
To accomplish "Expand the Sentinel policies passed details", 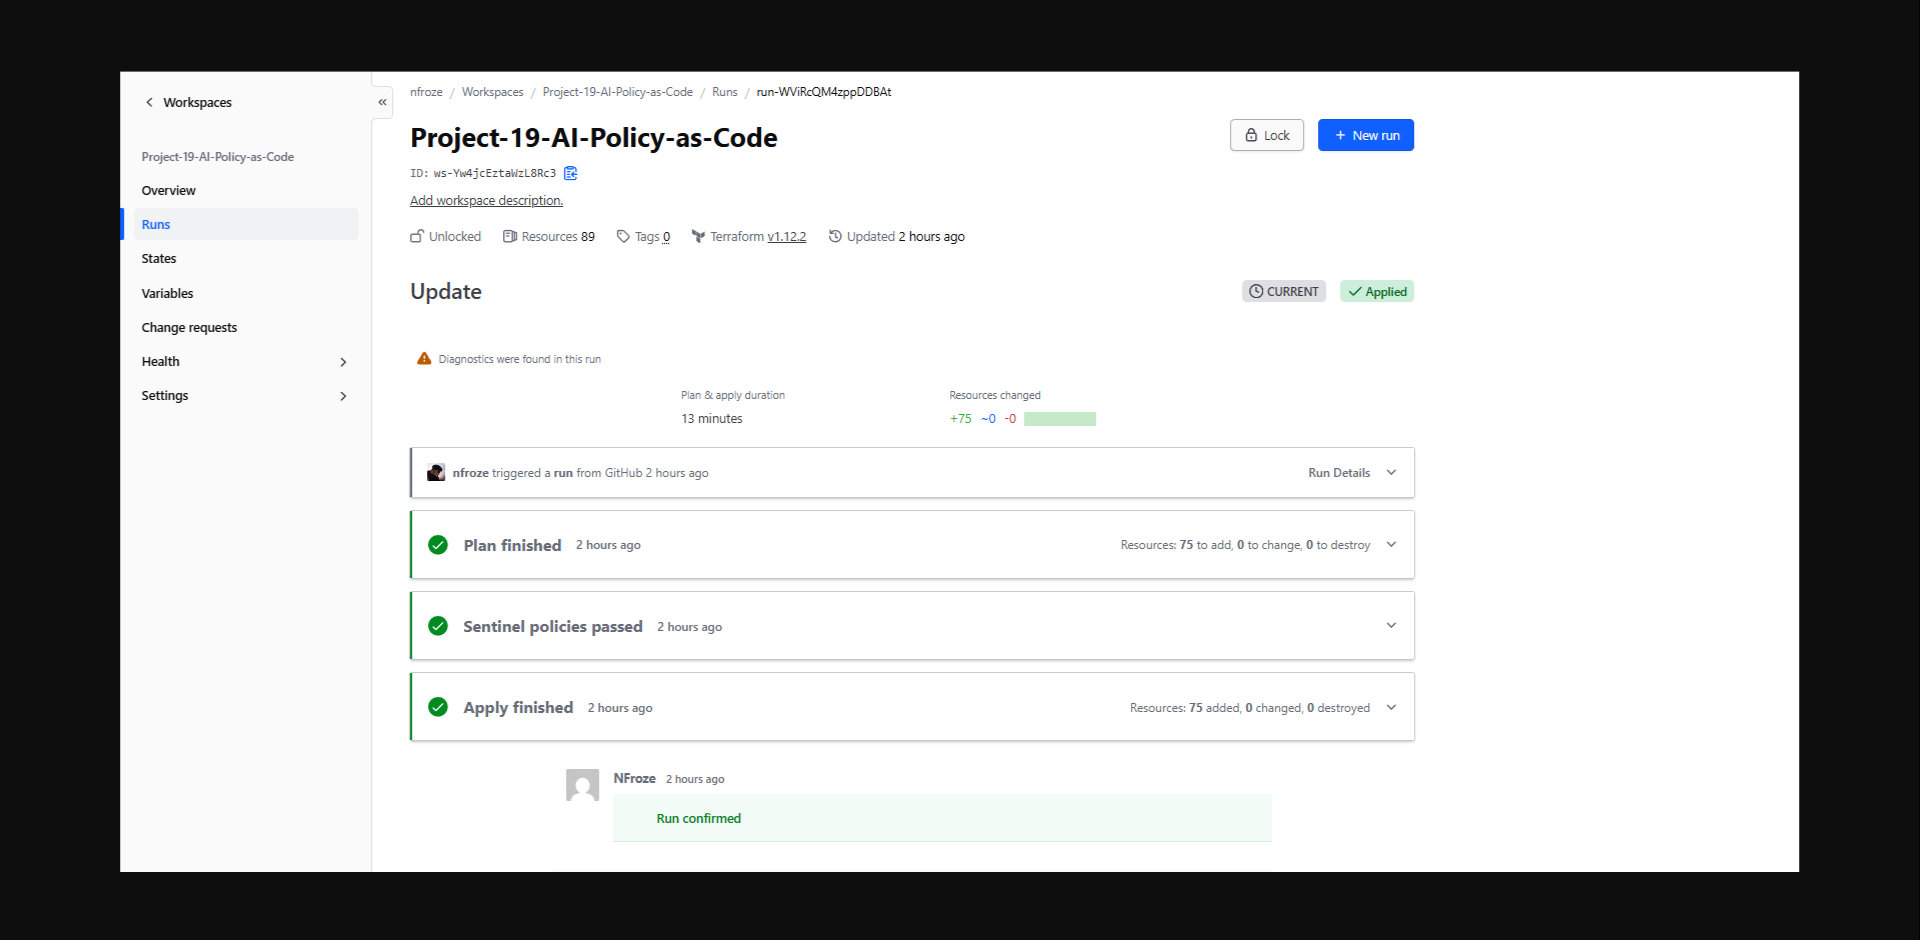I will [1390, 625].
